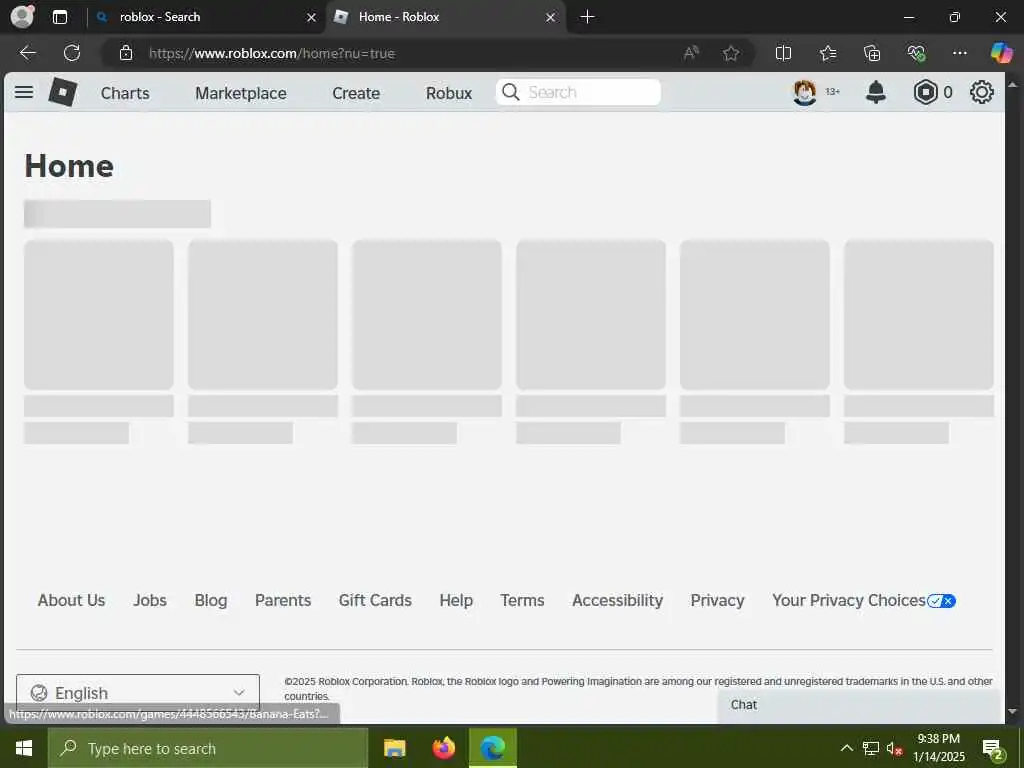
Task: Open the Parents page link
Action: tap(283, 600)
